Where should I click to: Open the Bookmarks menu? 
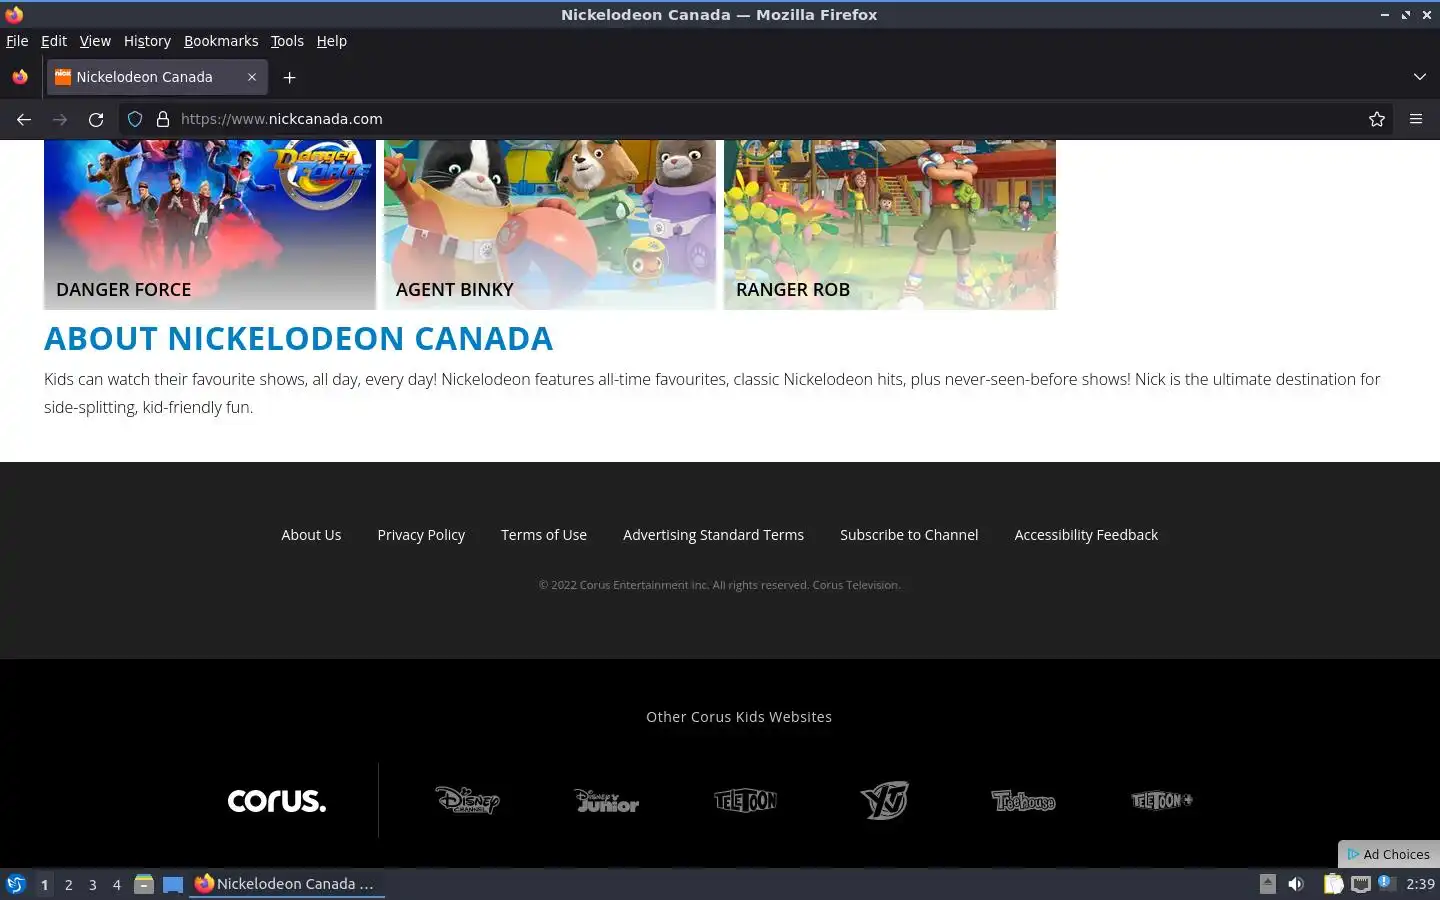pyautogui.click(x=221, y=41)
